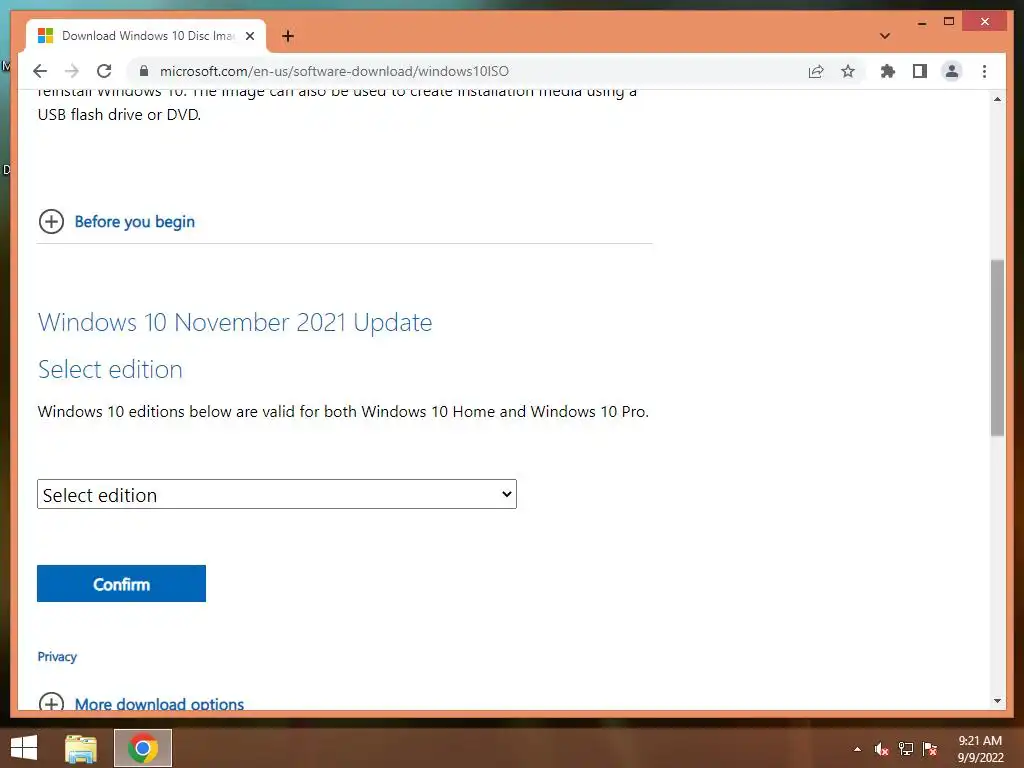Toggle the Chrome side panel
Image resolution: width=1024 pixels, height=768 pixels.
tap(920, 71)
